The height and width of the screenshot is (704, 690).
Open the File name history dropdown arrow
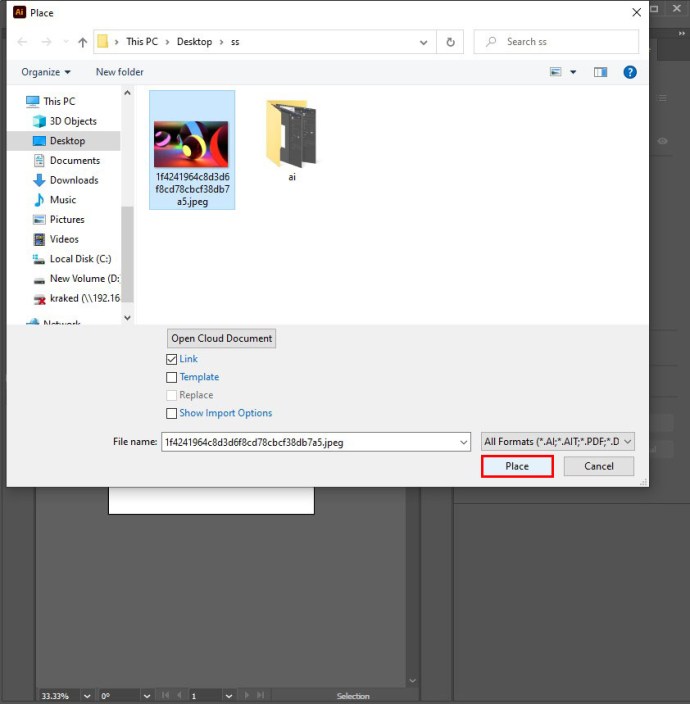[x=463, y=441]
